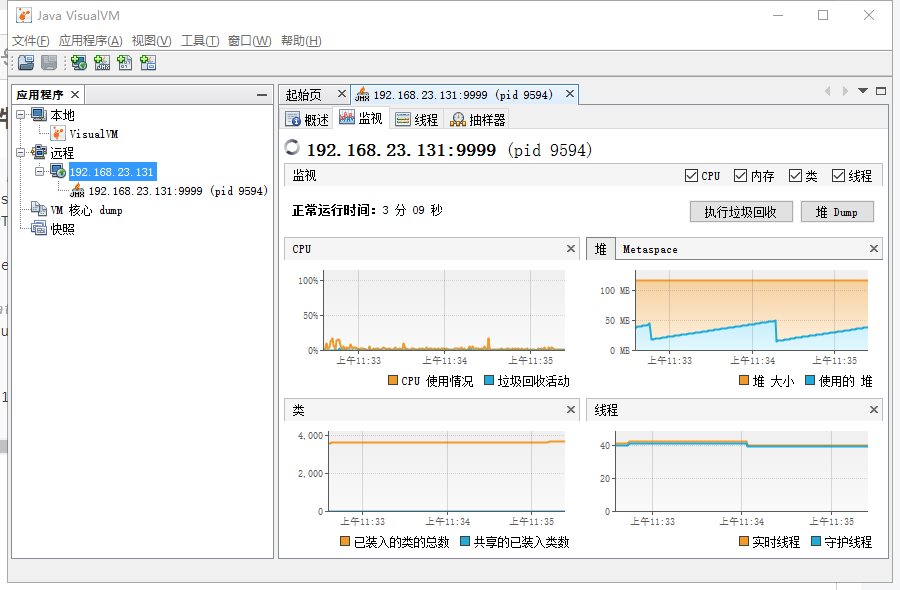The width and height of the screenshot is (900, 590).
Task: Click the JMX icon of pid 9594 node
Action: (x=77, y=191)
